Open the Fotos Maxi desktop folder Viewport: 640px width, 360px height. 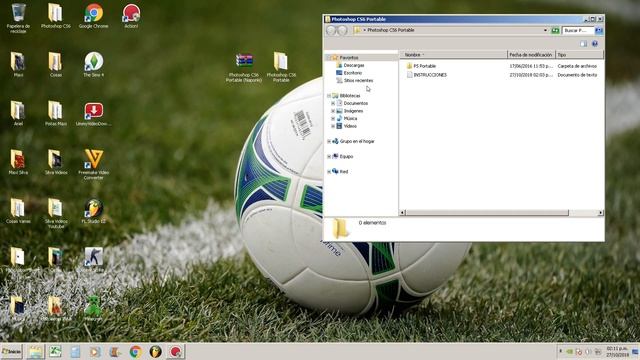(x=56, y=113)
